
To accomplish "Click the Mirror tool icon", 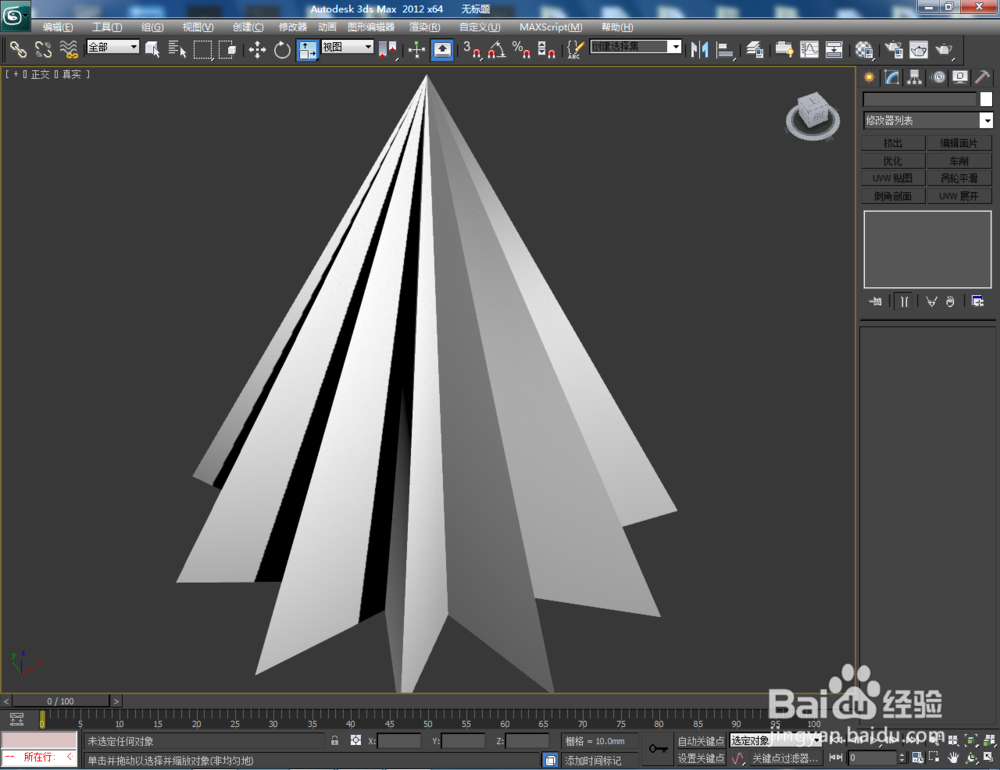I will pos(700,50).
